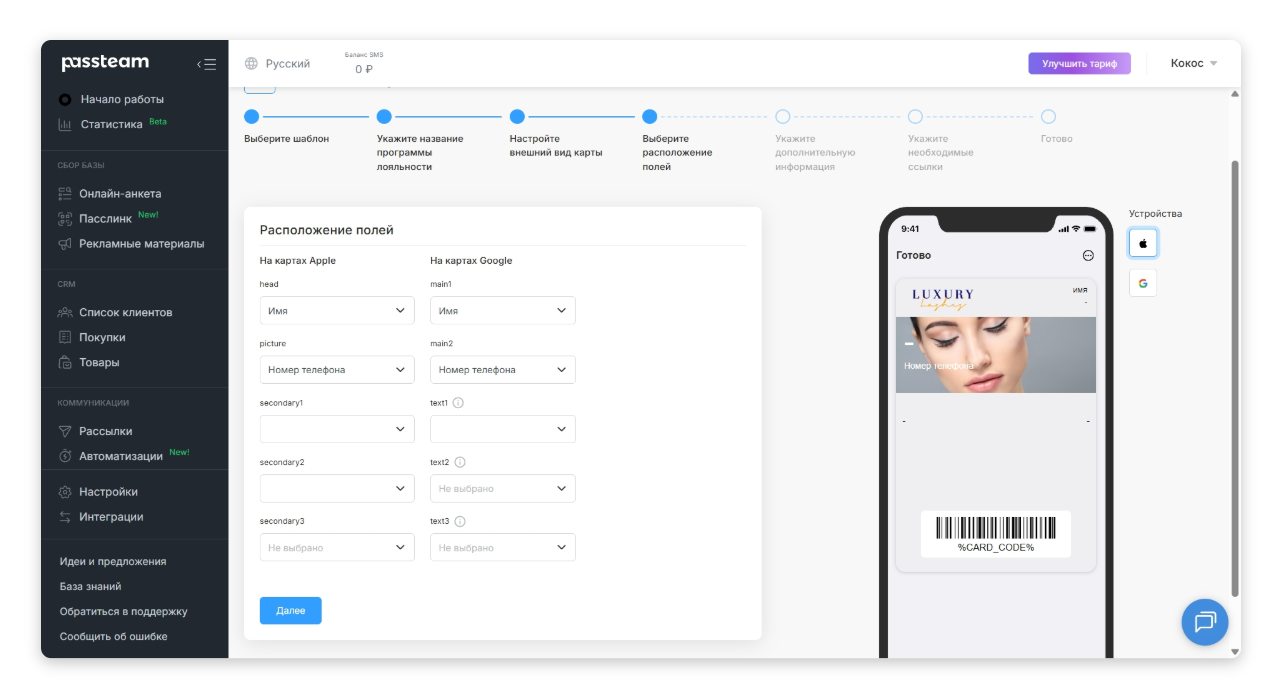Screen dimensions: 1283x699
Task: Collapse the sidebar with the menu toggle icon
Action: click(206, 64)
